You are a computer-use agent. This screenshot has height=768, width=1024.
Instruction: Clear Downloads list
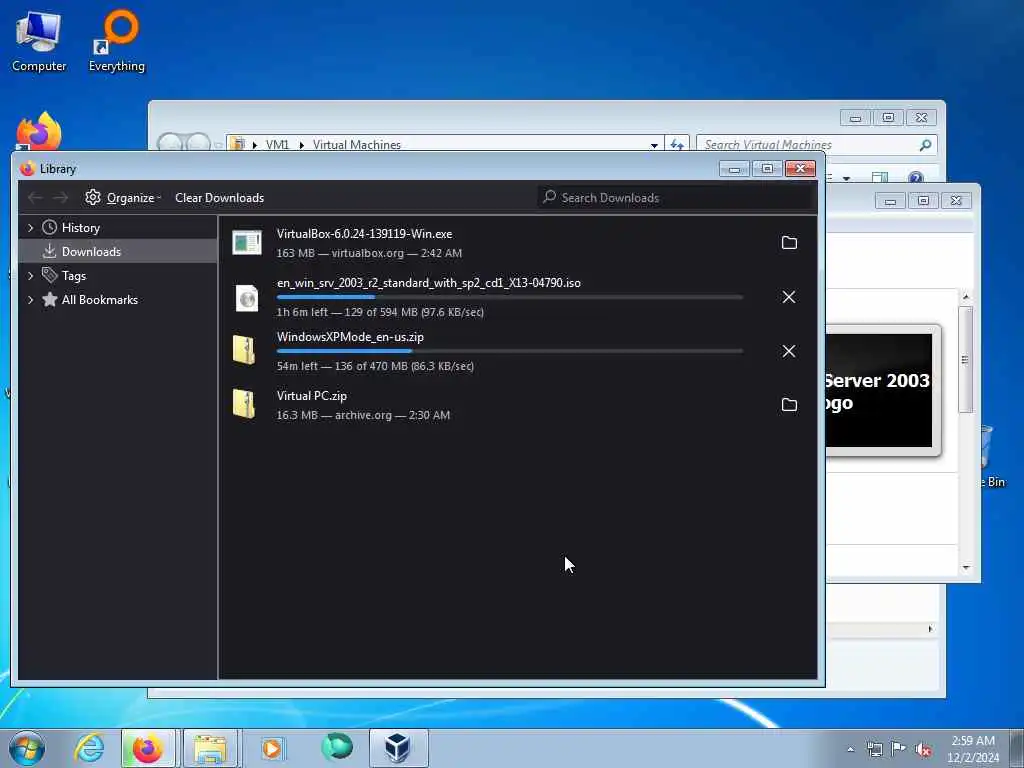click(x=219, y=197)
